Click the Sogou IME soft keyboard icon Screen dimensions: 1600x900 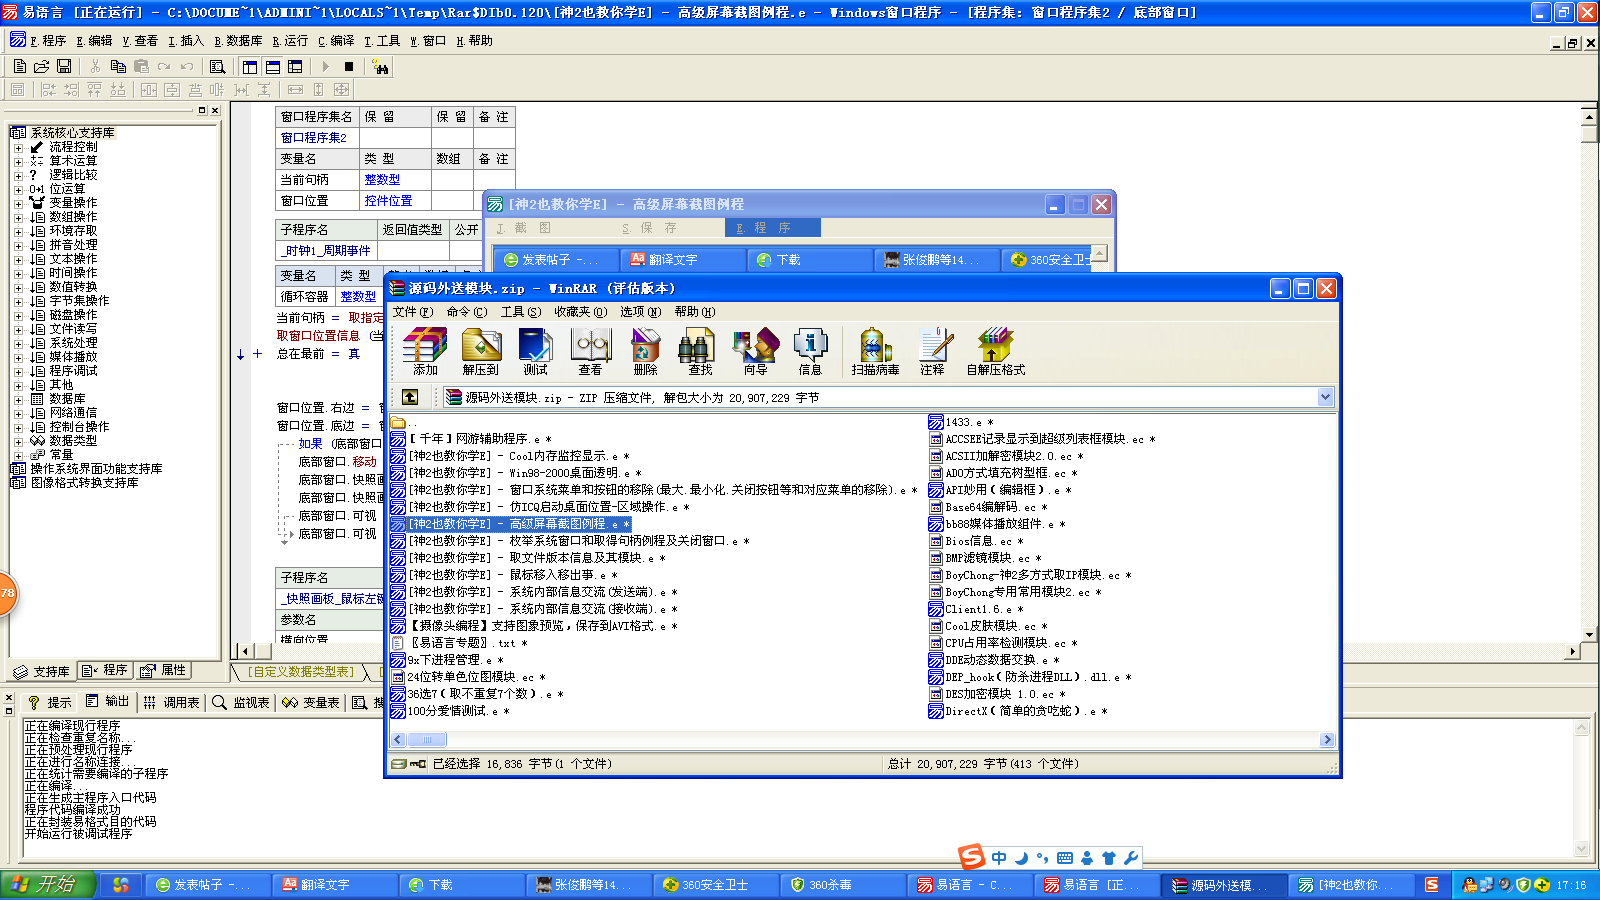coord(1064,858)
